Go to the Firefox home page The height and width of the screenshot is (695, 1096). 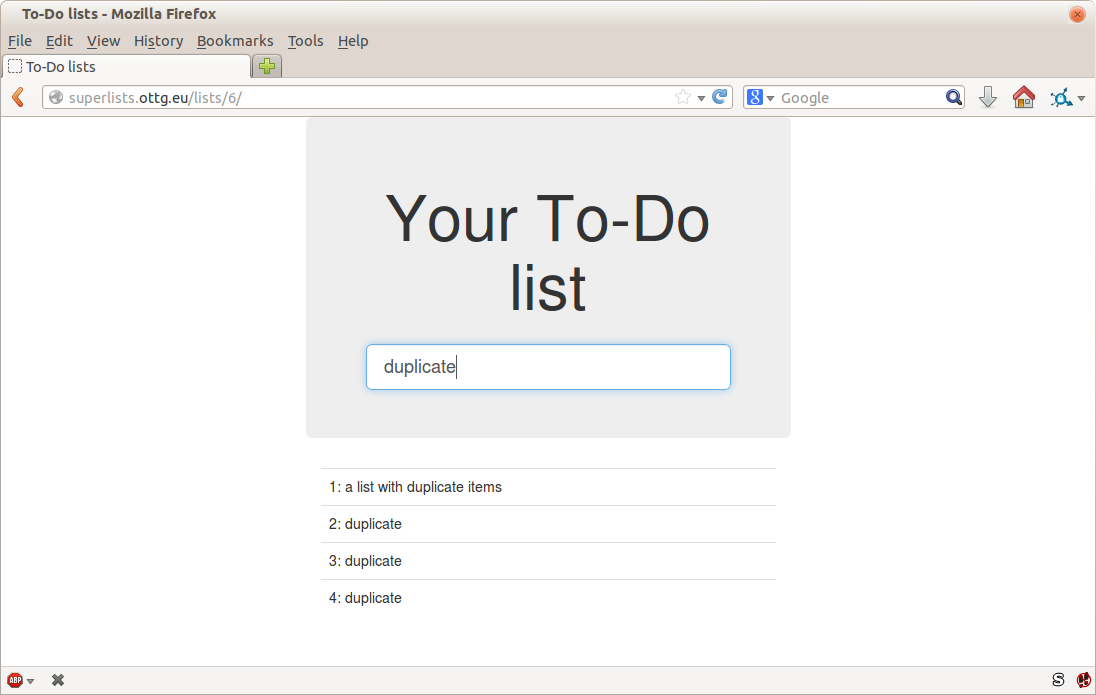coord(1023,97)
